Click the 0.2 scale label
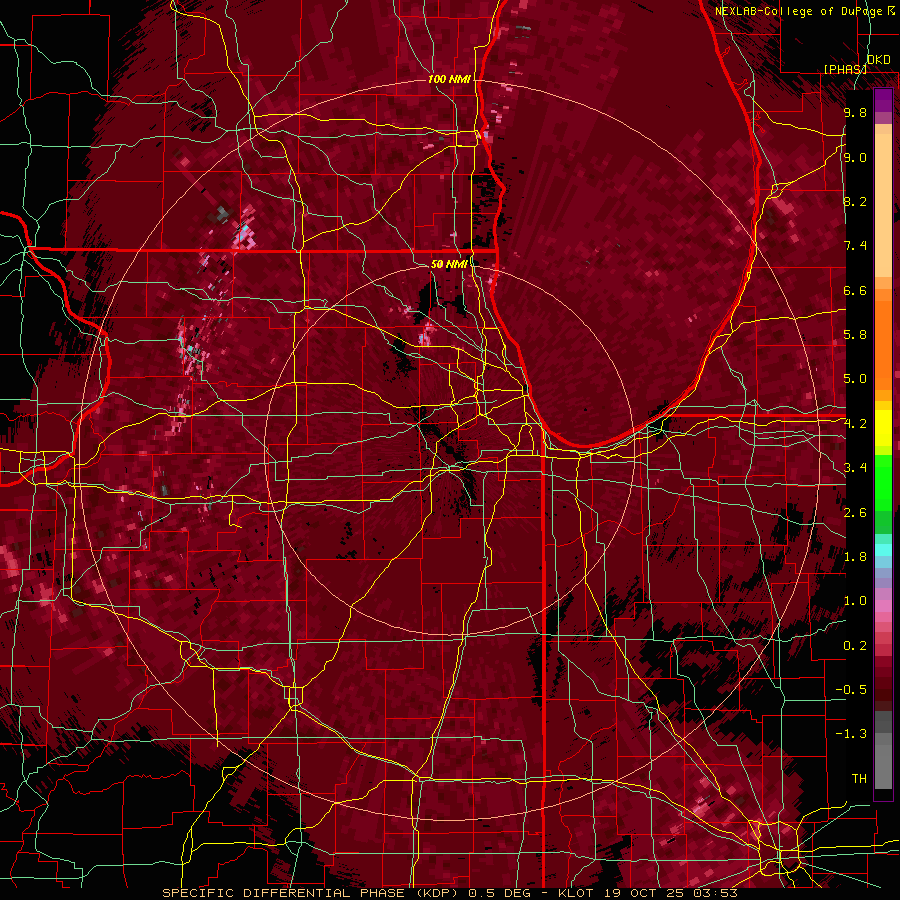This screenshot has height=900, width=900. pyautogui.click(x=855, y=646)
